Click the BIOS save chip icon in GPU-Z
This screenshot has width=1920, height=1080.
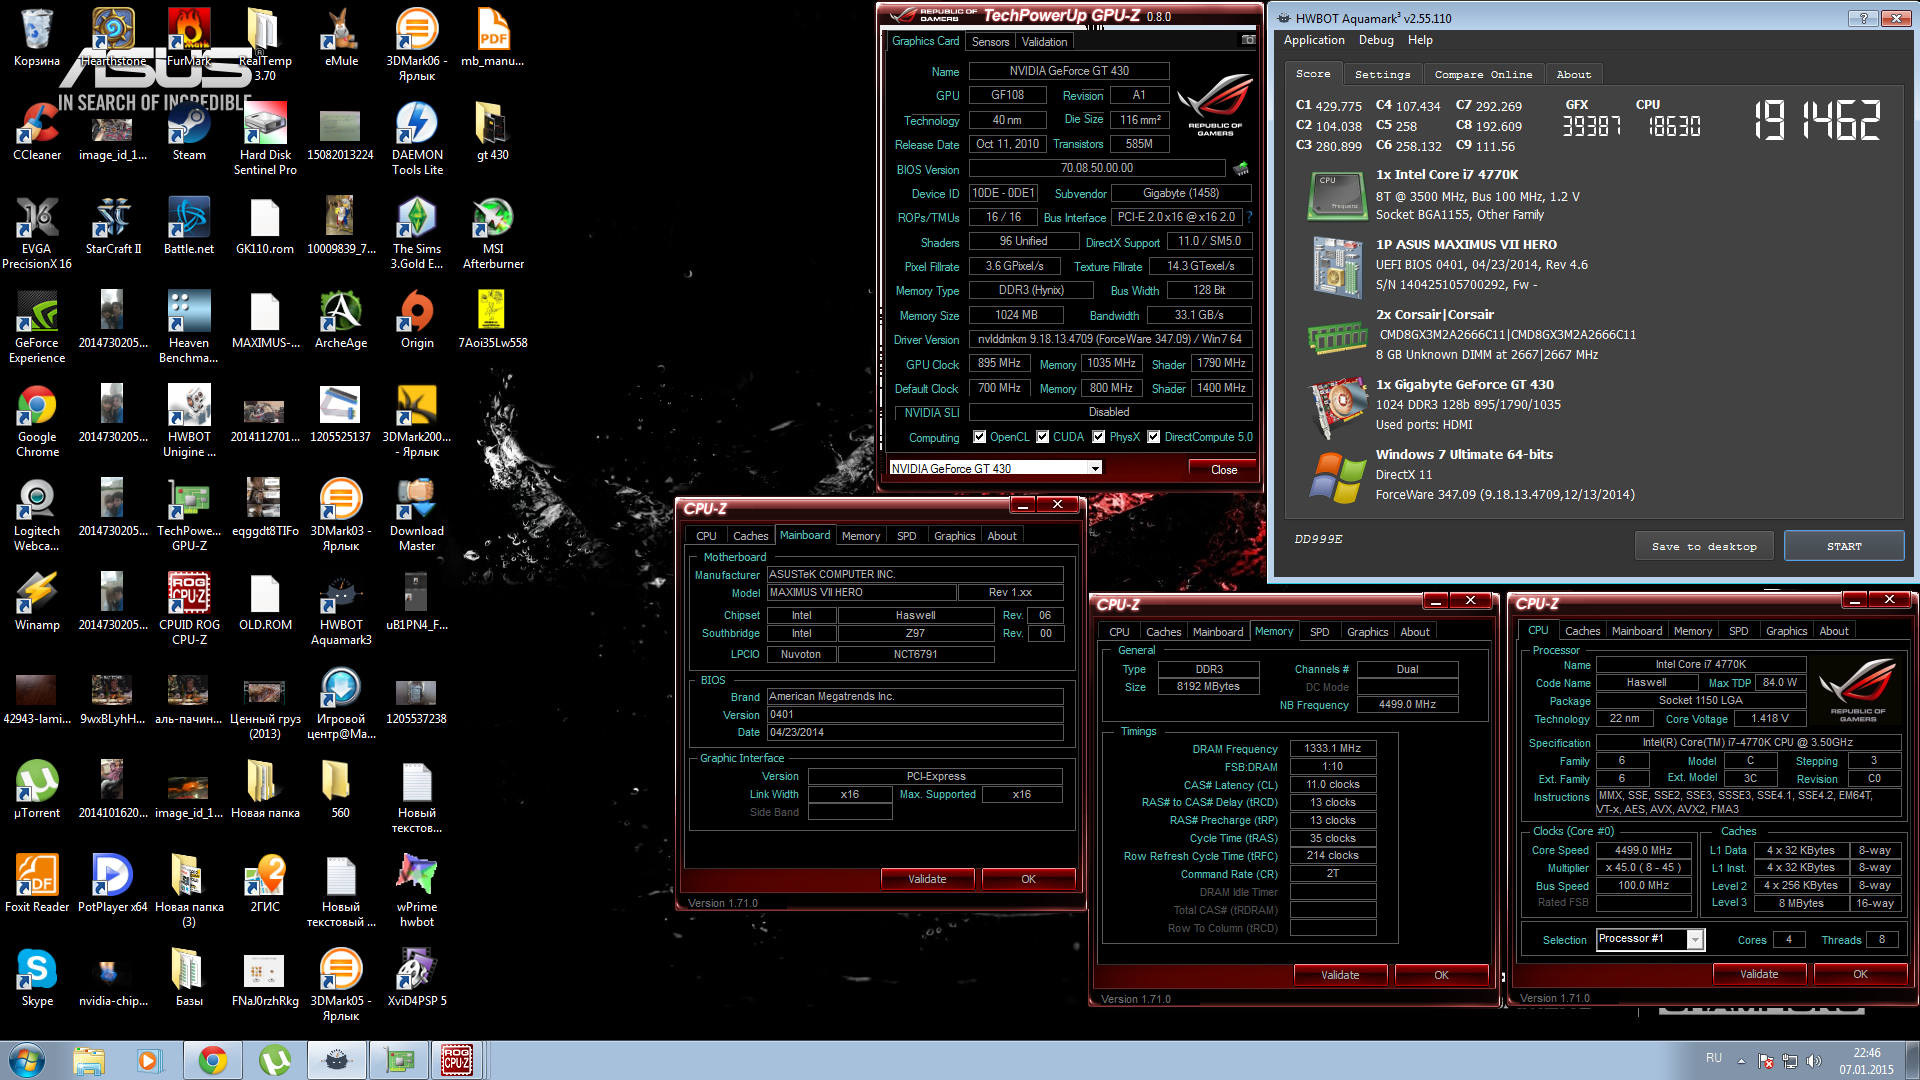point(1241,168)
